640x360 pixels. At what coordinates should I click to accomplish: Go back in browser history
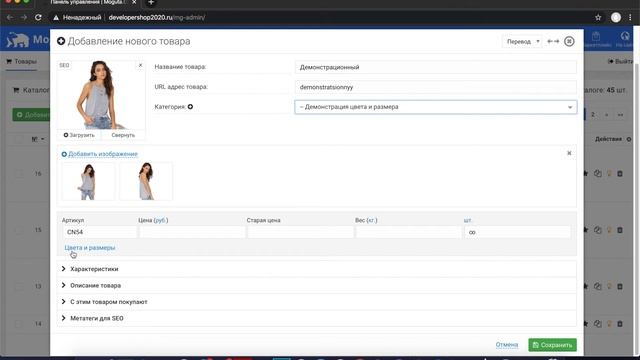click(x=10, y=18)
